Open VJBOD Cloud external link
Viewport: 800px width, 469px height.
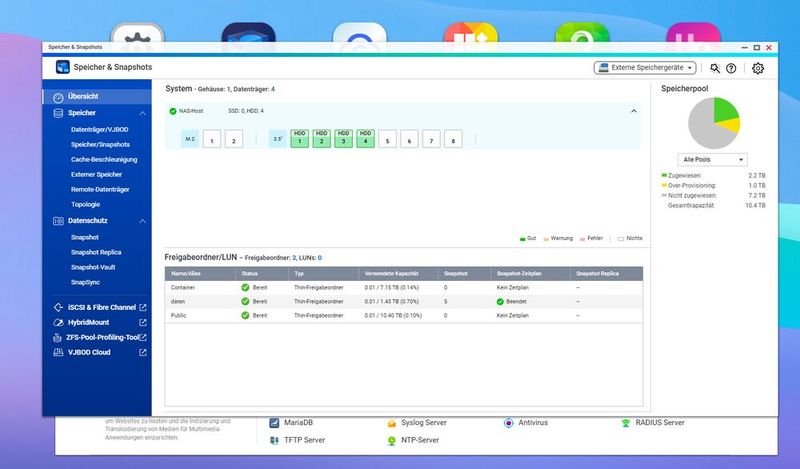point(142,352)
